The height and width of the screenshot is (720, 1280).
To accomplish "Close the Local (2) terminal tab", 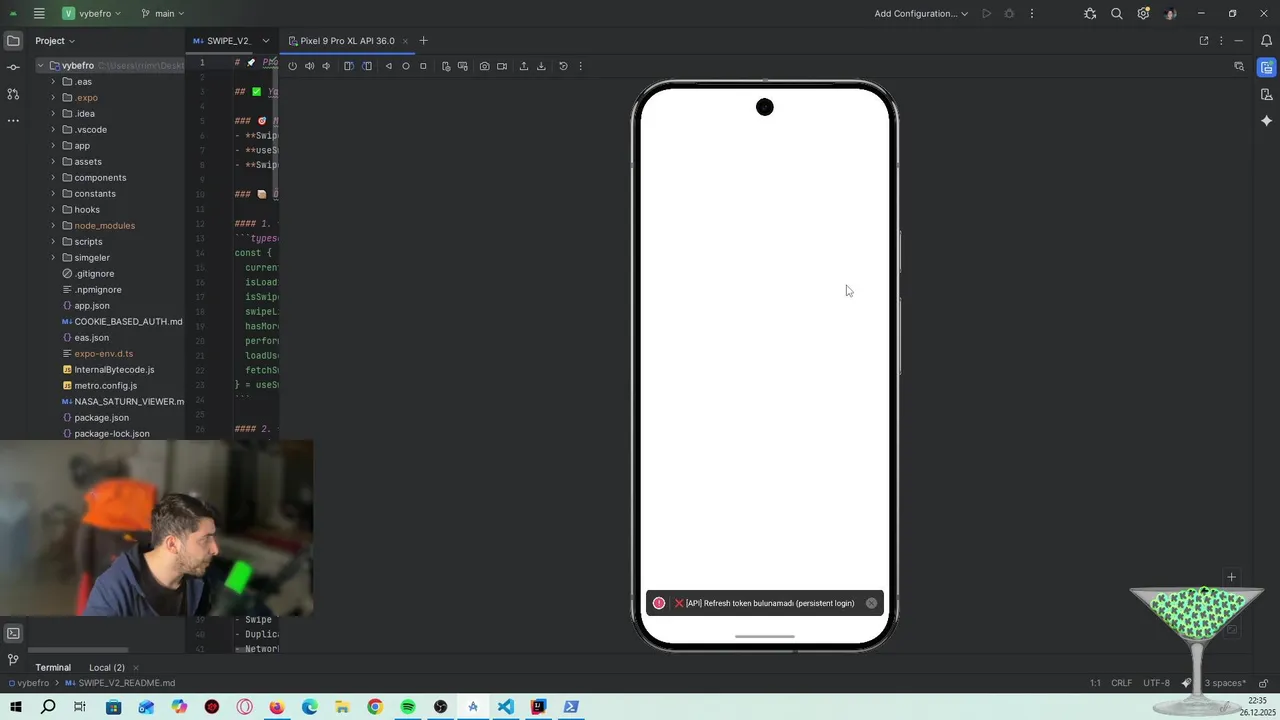I will tap(135, 668).
